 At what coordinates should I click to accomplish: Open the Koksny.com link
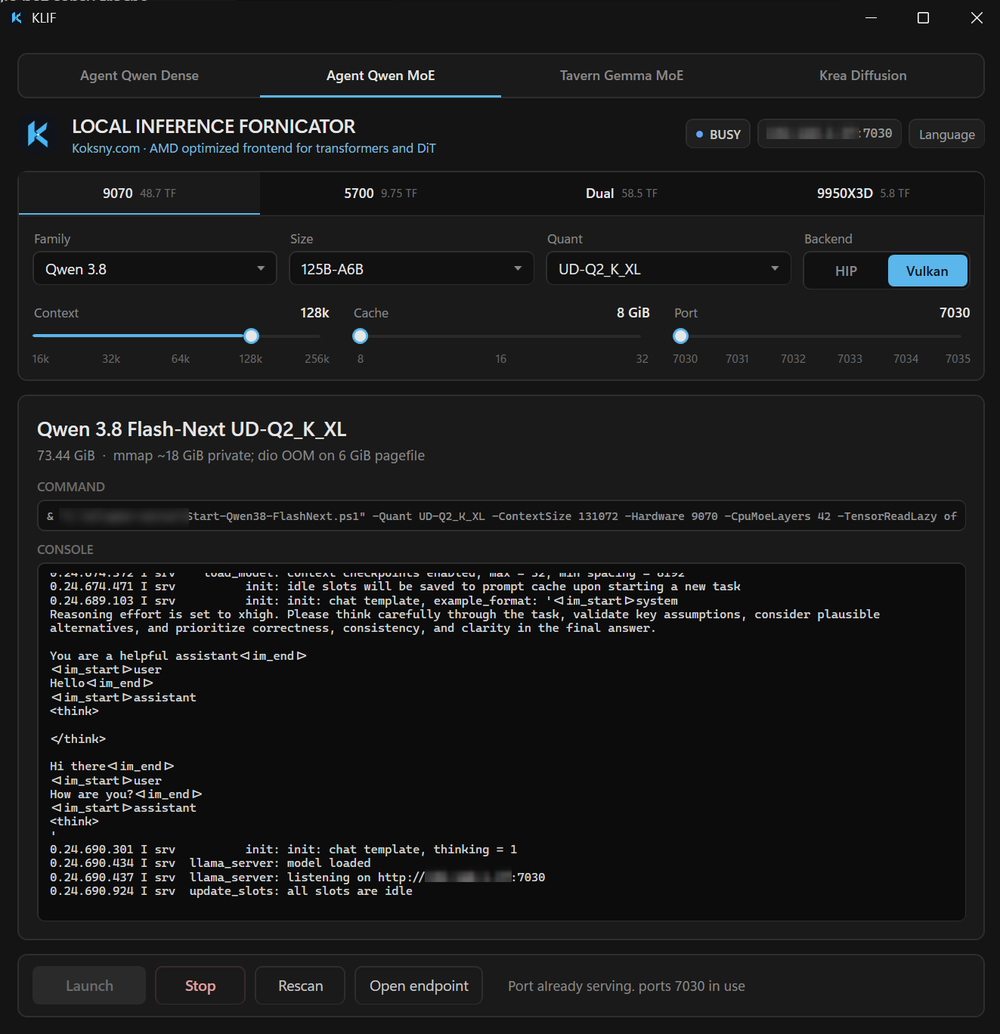tap(106, 148)
